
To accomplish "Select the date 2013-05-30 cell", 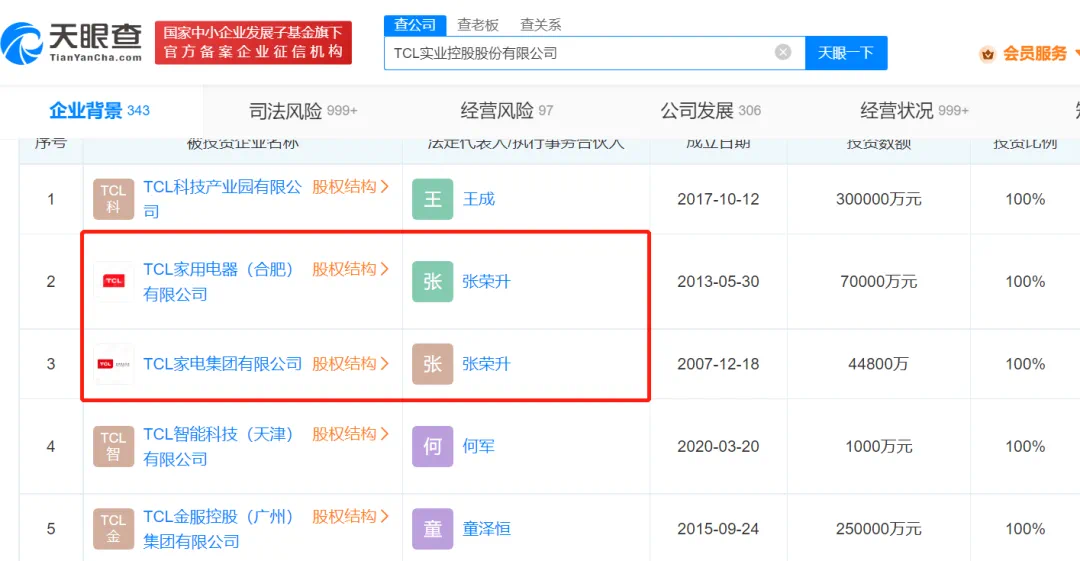I will (x=718, y=281).
